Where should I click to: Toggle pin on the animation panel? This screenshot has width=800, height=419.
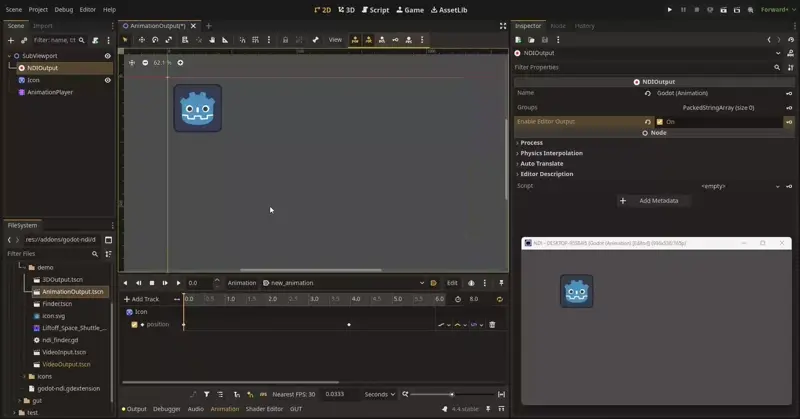tap(502, 283)
